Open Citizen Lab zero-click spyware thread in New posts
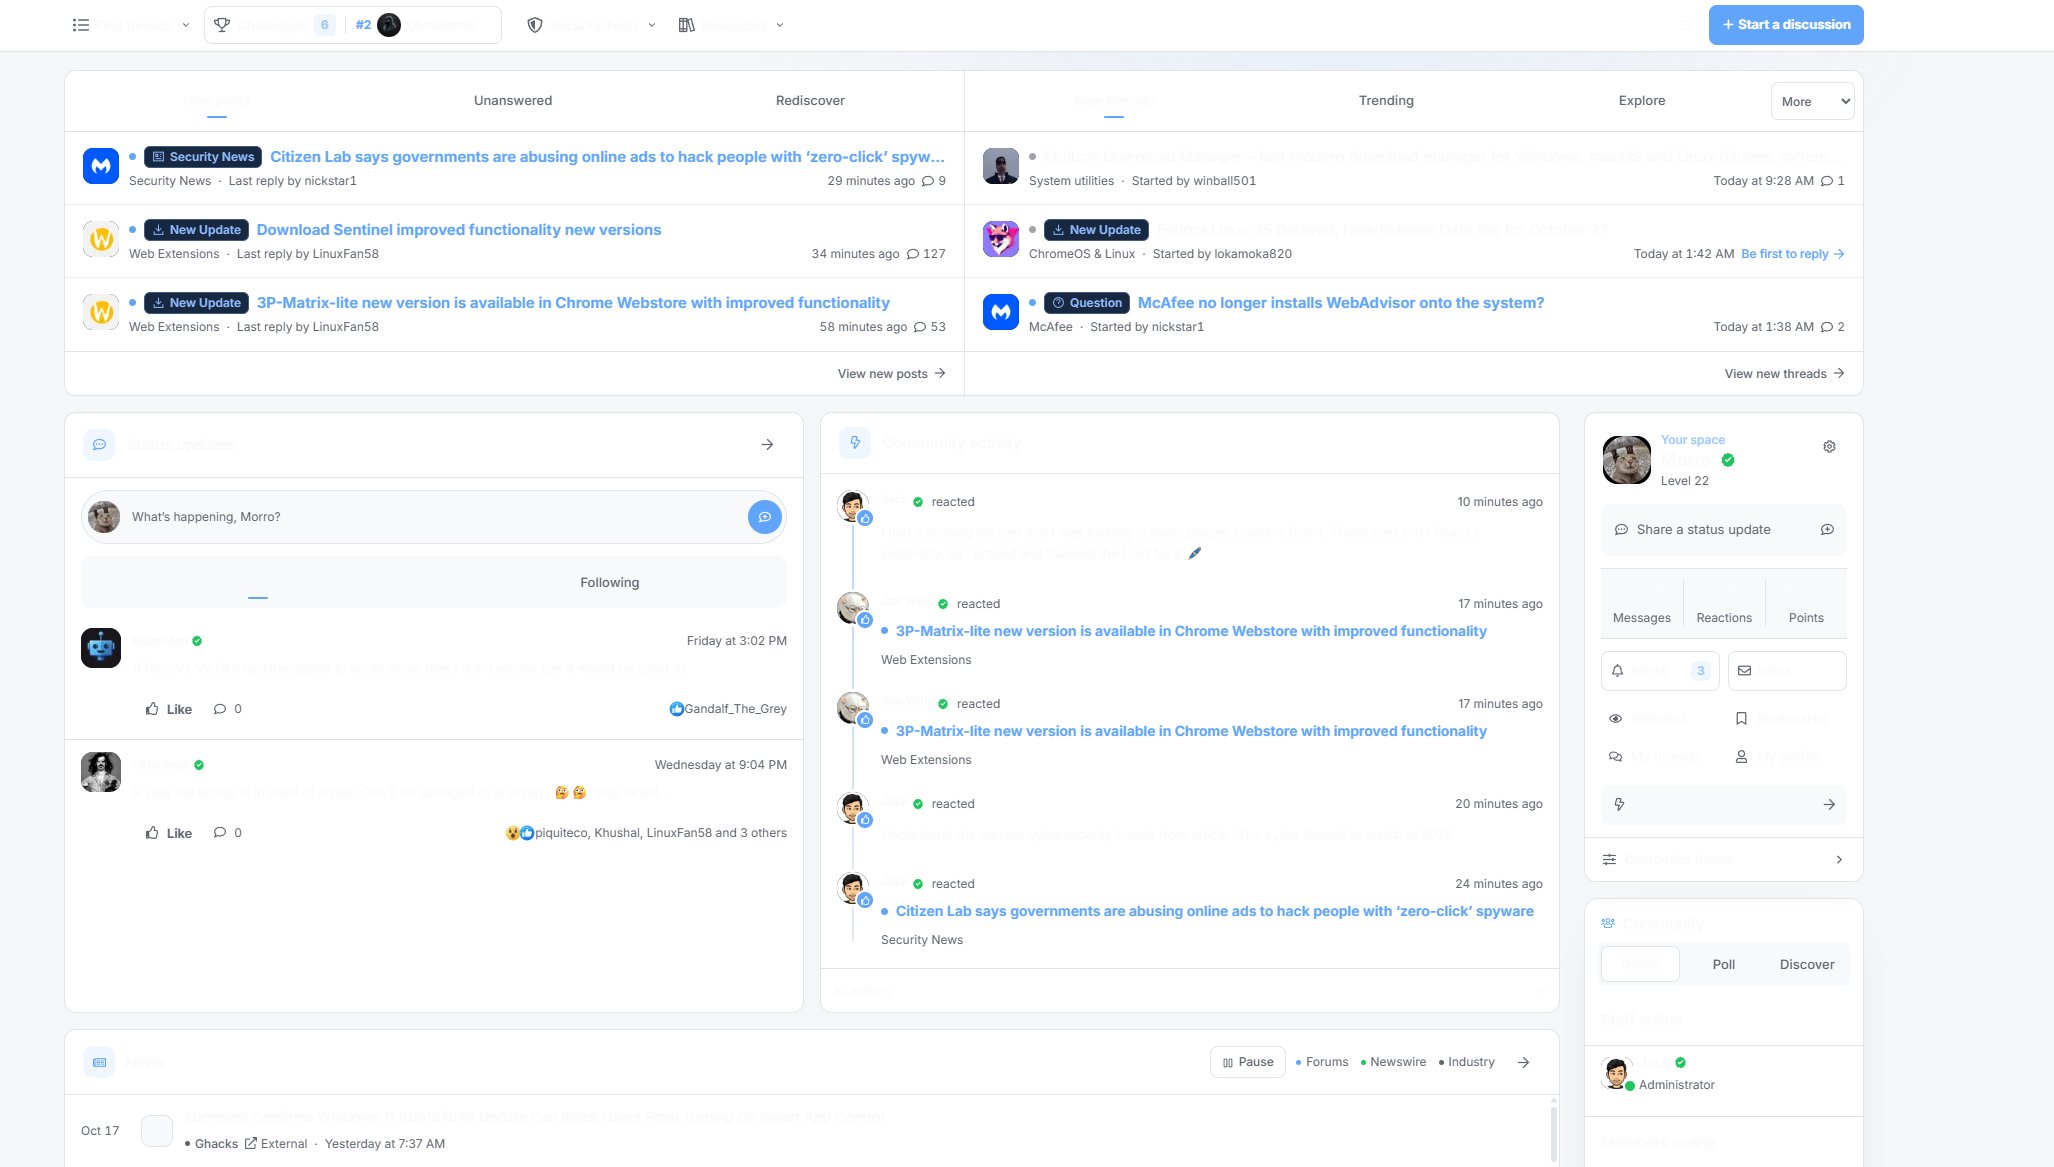The image size is (2054, 1167). [607, 156]
